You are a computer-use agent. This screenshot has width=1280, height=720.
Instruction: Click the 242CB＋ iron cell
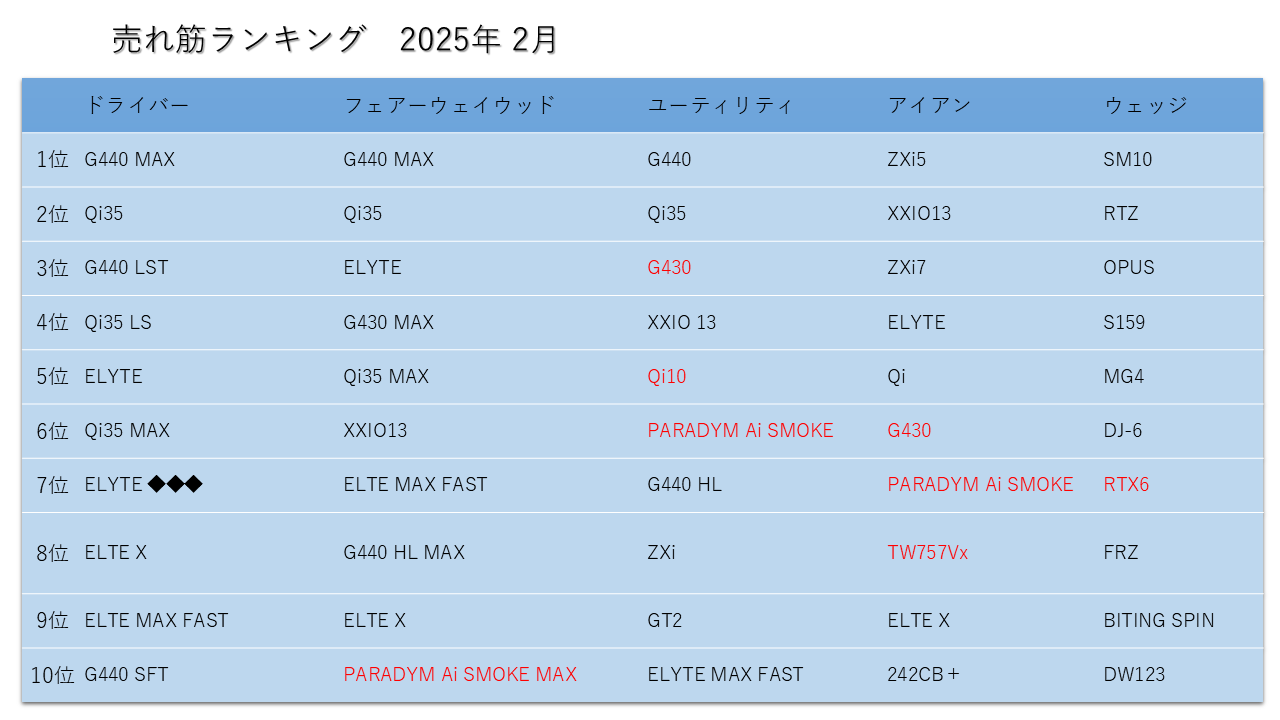tap(923, 675)
